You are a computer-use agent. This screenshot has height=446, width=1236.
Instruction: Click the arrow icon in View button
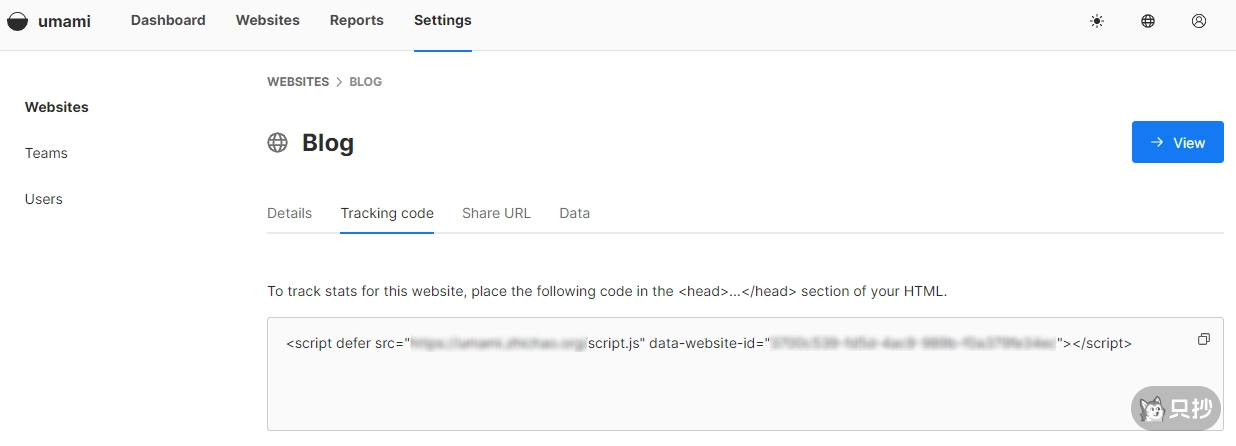[1157, 143]
